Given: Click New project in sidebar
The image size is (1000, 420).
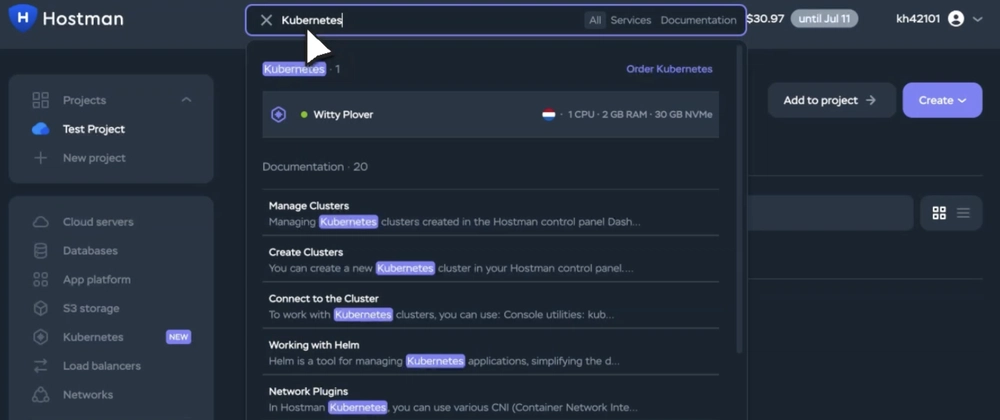Looking at the screenshot, I should point(94,158).
